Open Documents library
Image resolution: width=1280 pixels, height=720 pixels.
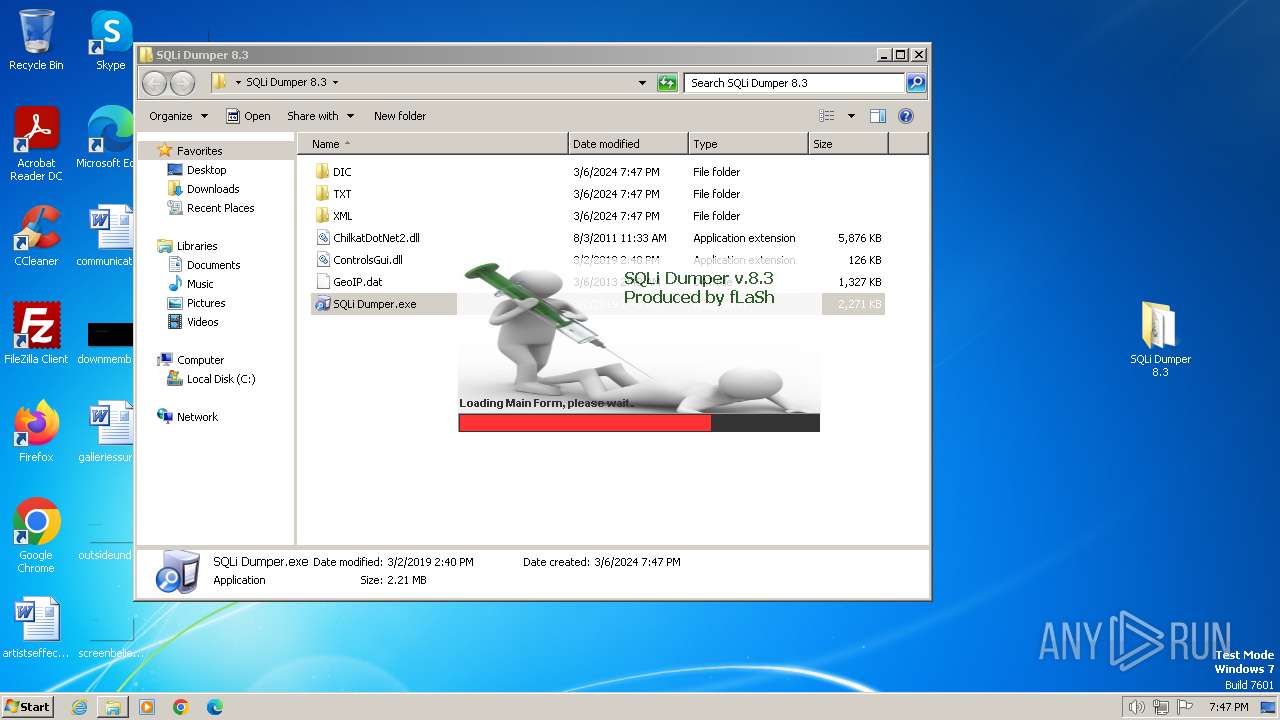[x=213, y=265]
